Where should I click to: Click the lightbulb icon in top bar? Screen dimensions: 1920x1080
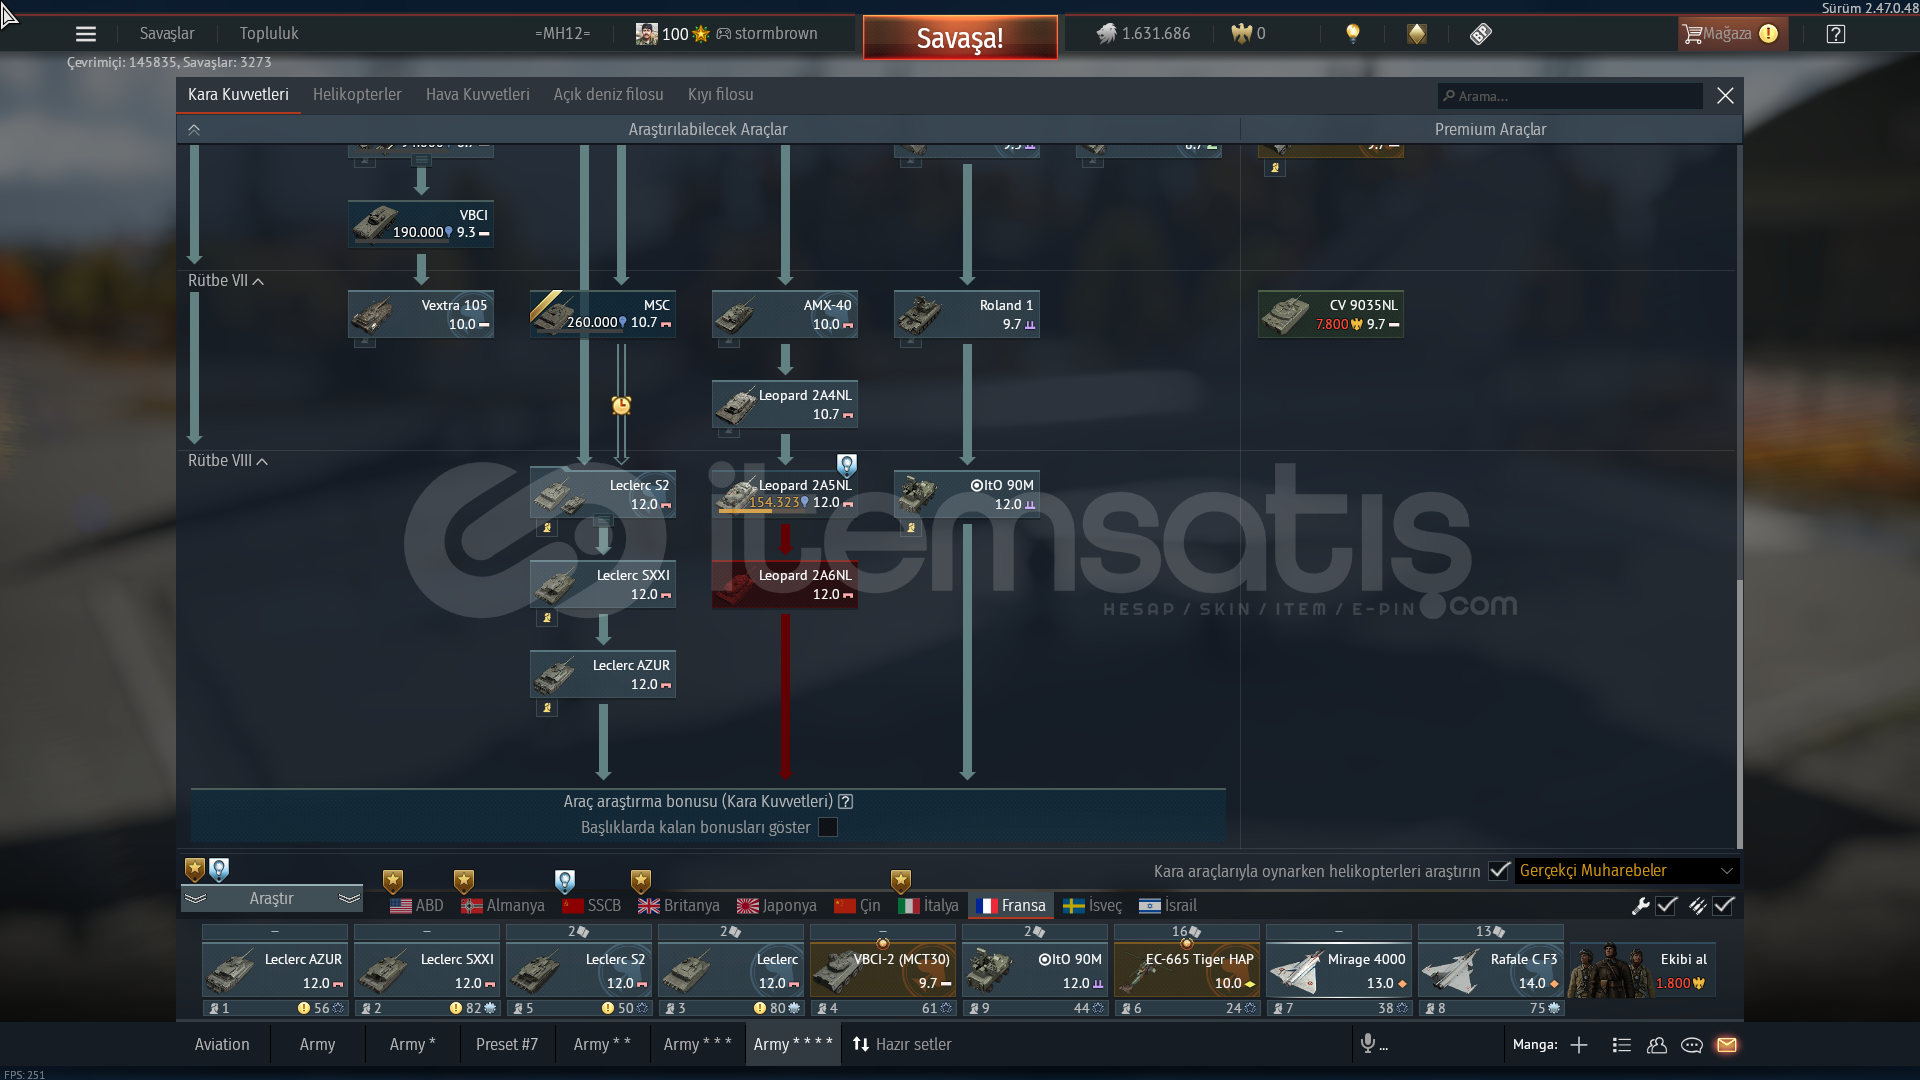click(x=1353, y=34)
